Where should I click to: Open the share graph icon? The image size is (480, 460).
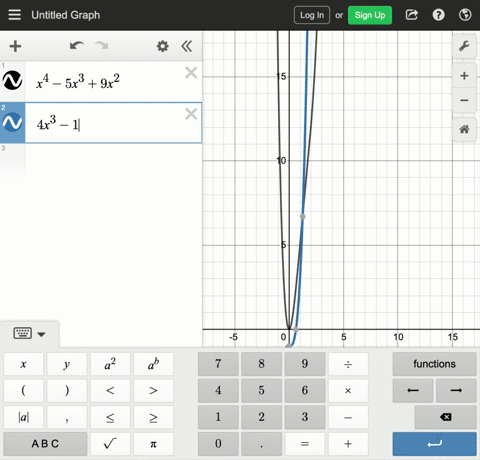coord(412,15)
